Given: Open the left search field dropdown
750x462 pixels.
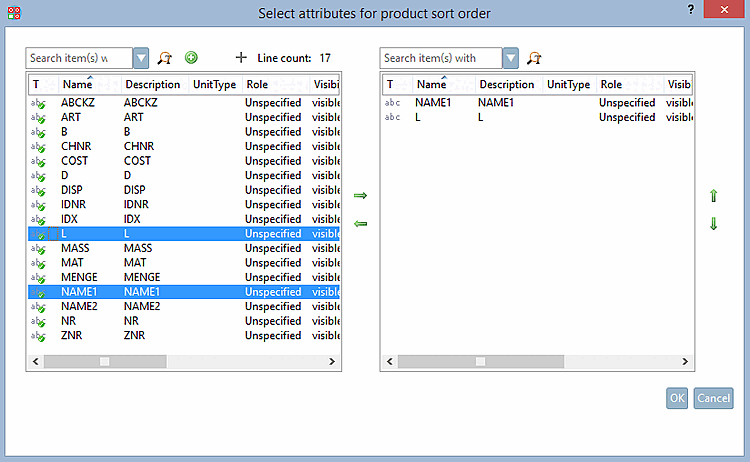Looking at the screenshot, I should pos(141,59).
